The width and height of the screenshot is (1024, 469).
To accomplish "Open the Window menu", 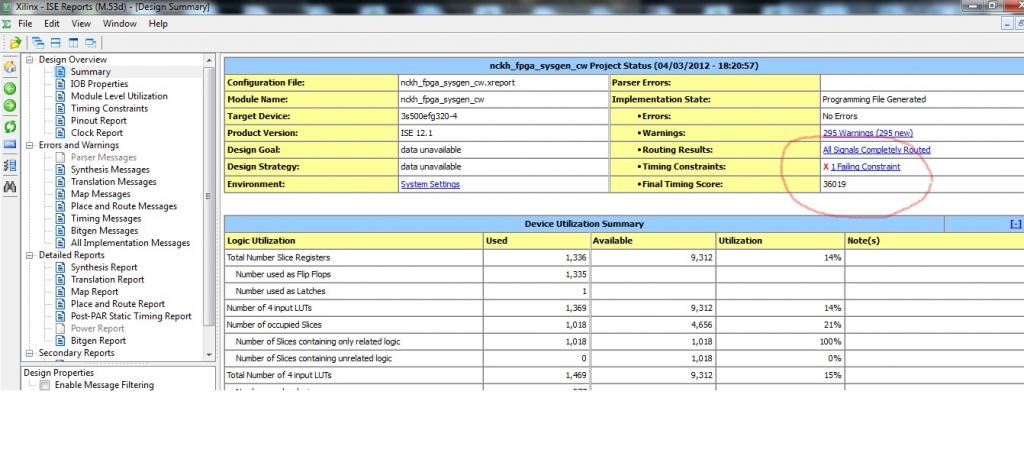I will coord(120,24).
